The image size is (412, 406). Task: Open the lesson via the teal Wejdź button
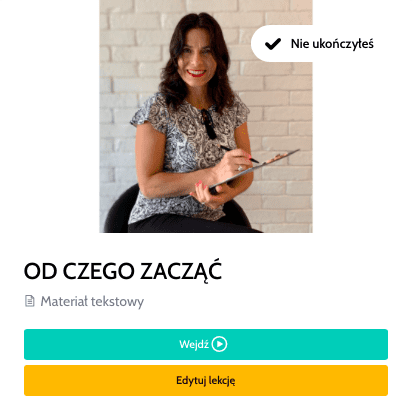pos(206,344)
